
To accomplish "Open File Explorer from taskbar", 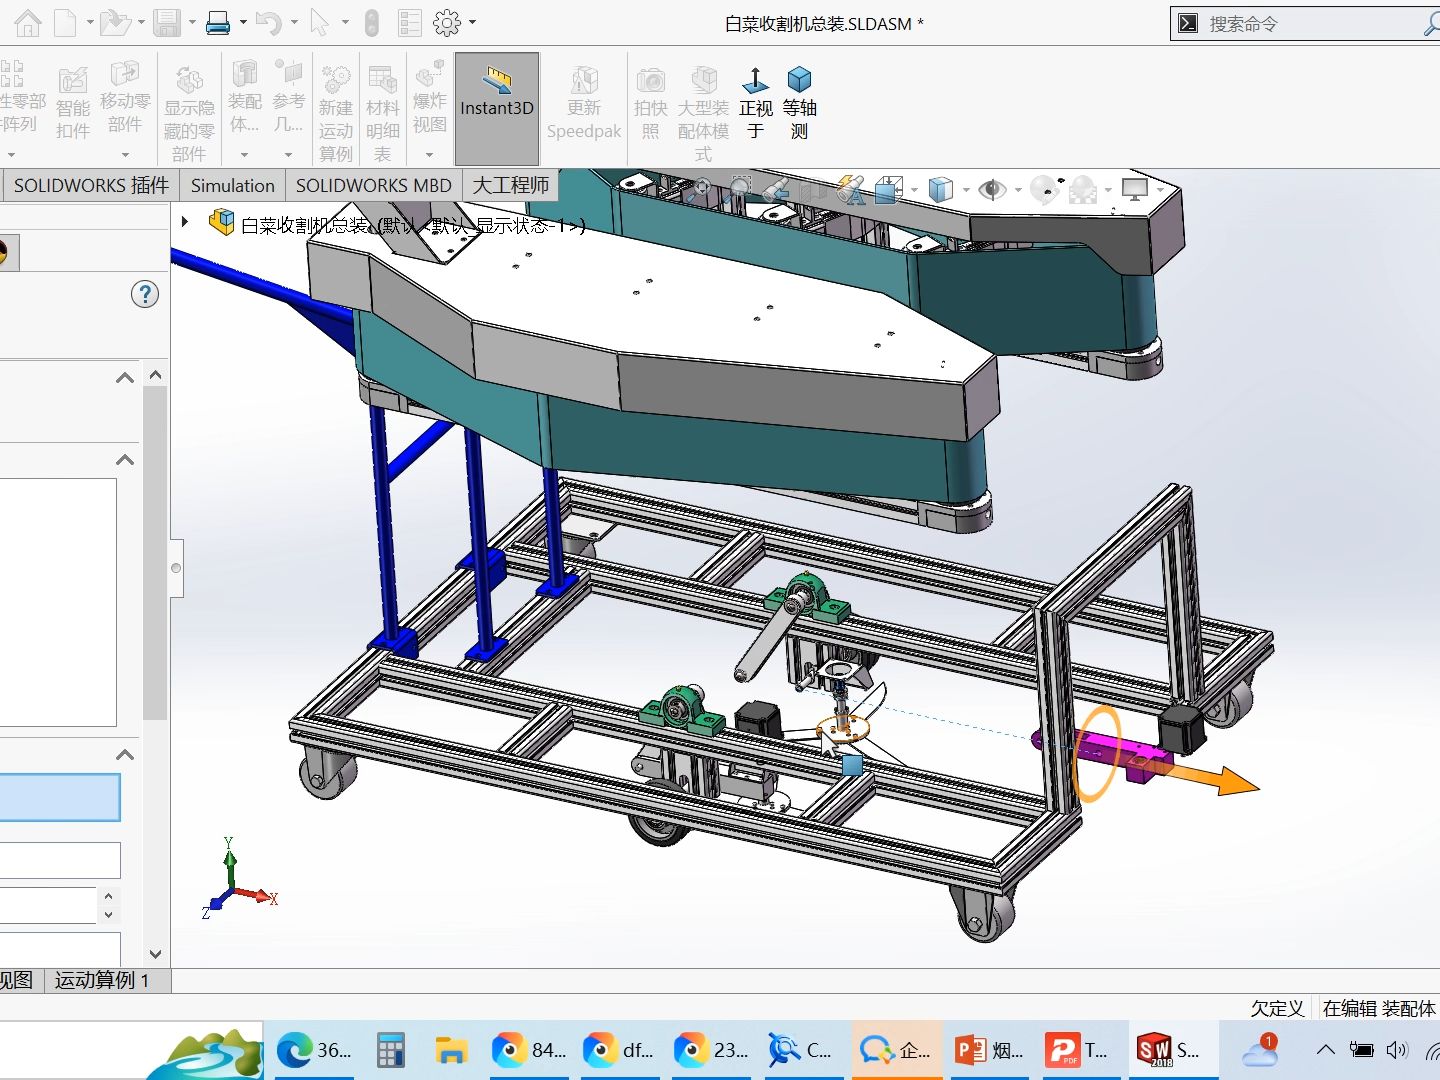I will tap(451, 1050).
